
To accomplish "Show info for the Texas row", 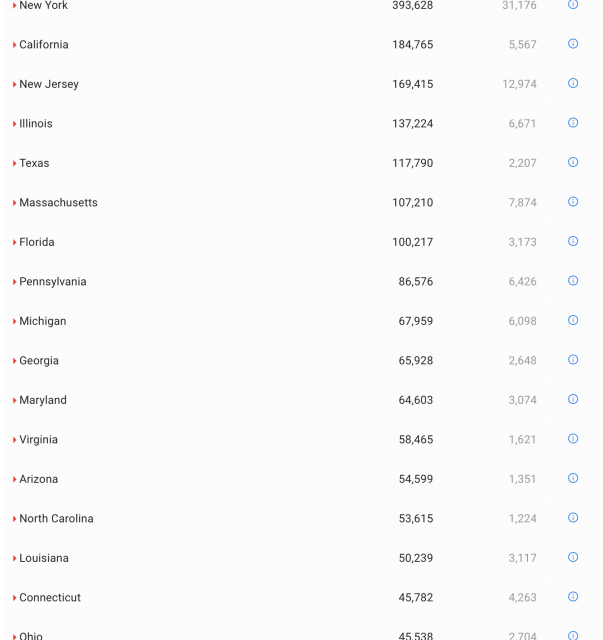I will tap(573, 162).
